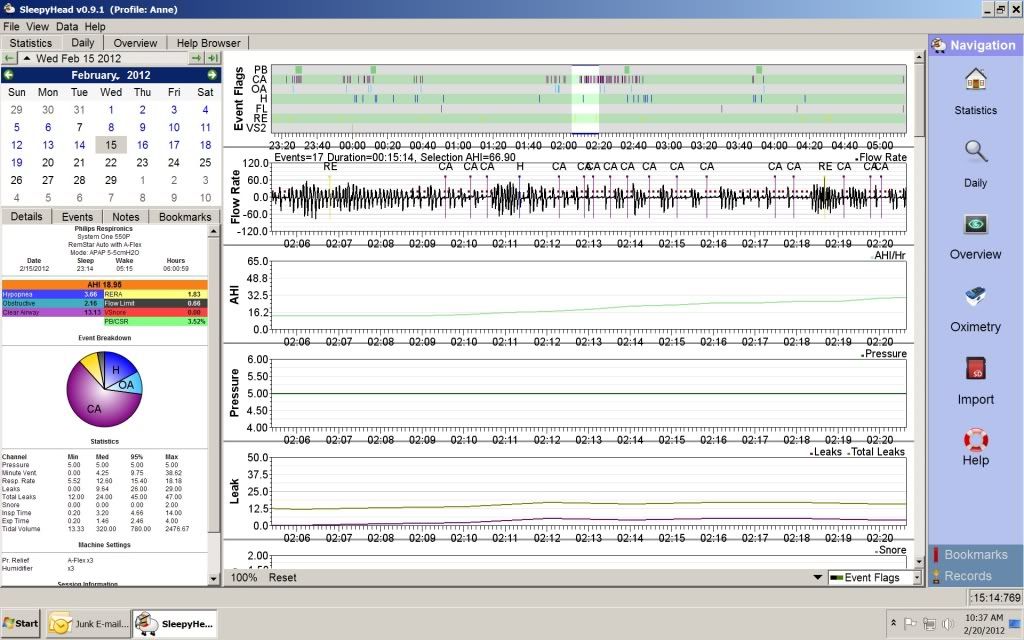Open the Oximetry icon in Navigation
The image size is (1024, 640).
tap(976, 297)
